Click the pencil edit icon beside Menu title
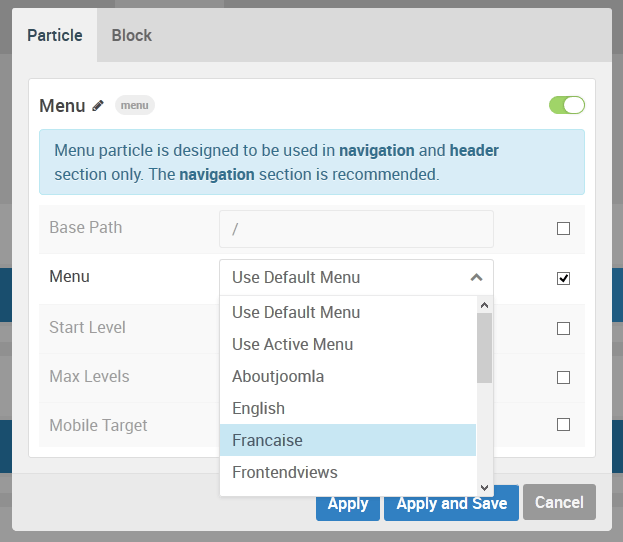 point(98,105)
